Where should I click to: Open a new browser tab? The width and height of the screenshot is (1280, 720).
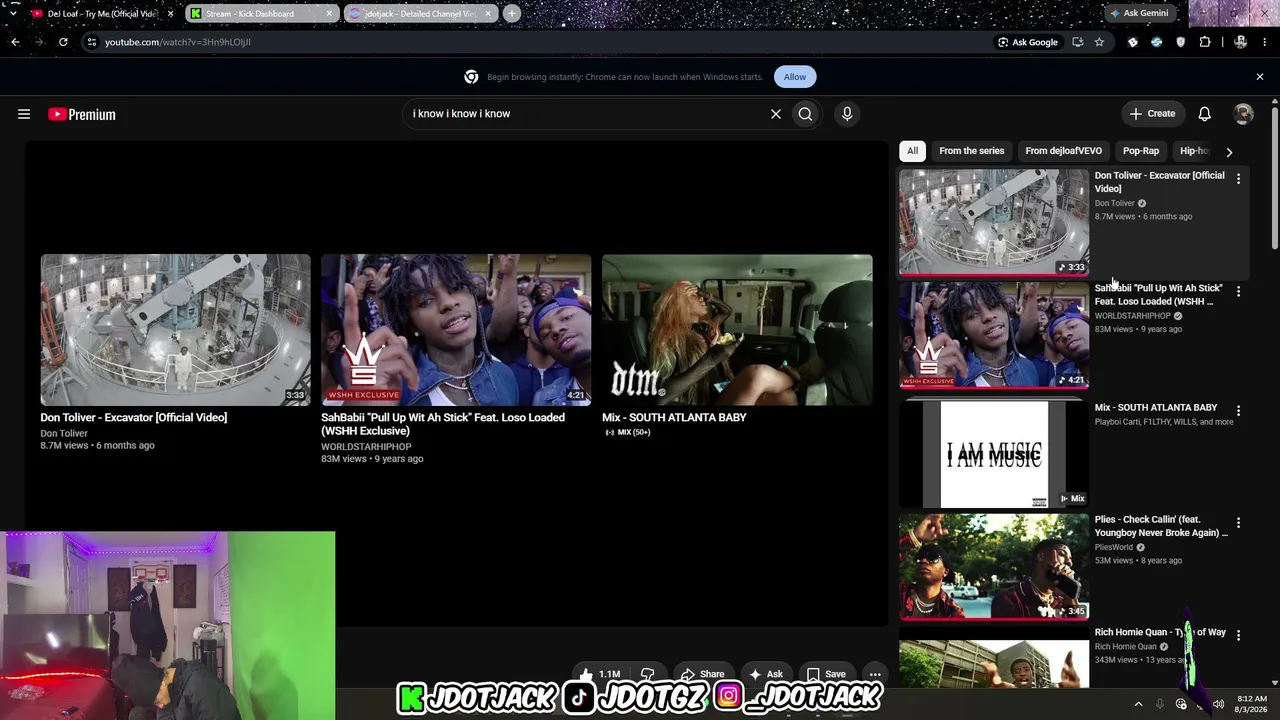click(x=511, y=14)
